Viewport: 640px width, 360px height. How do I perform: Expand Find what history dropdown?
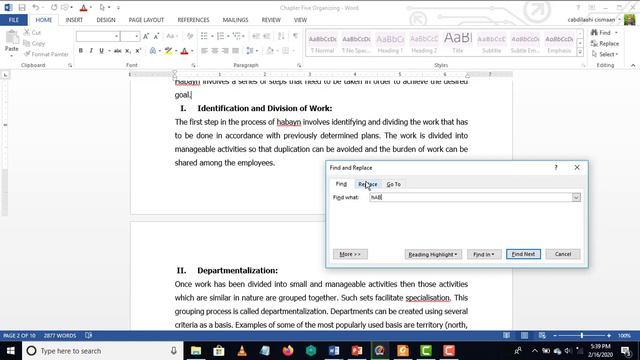[576, 198]
